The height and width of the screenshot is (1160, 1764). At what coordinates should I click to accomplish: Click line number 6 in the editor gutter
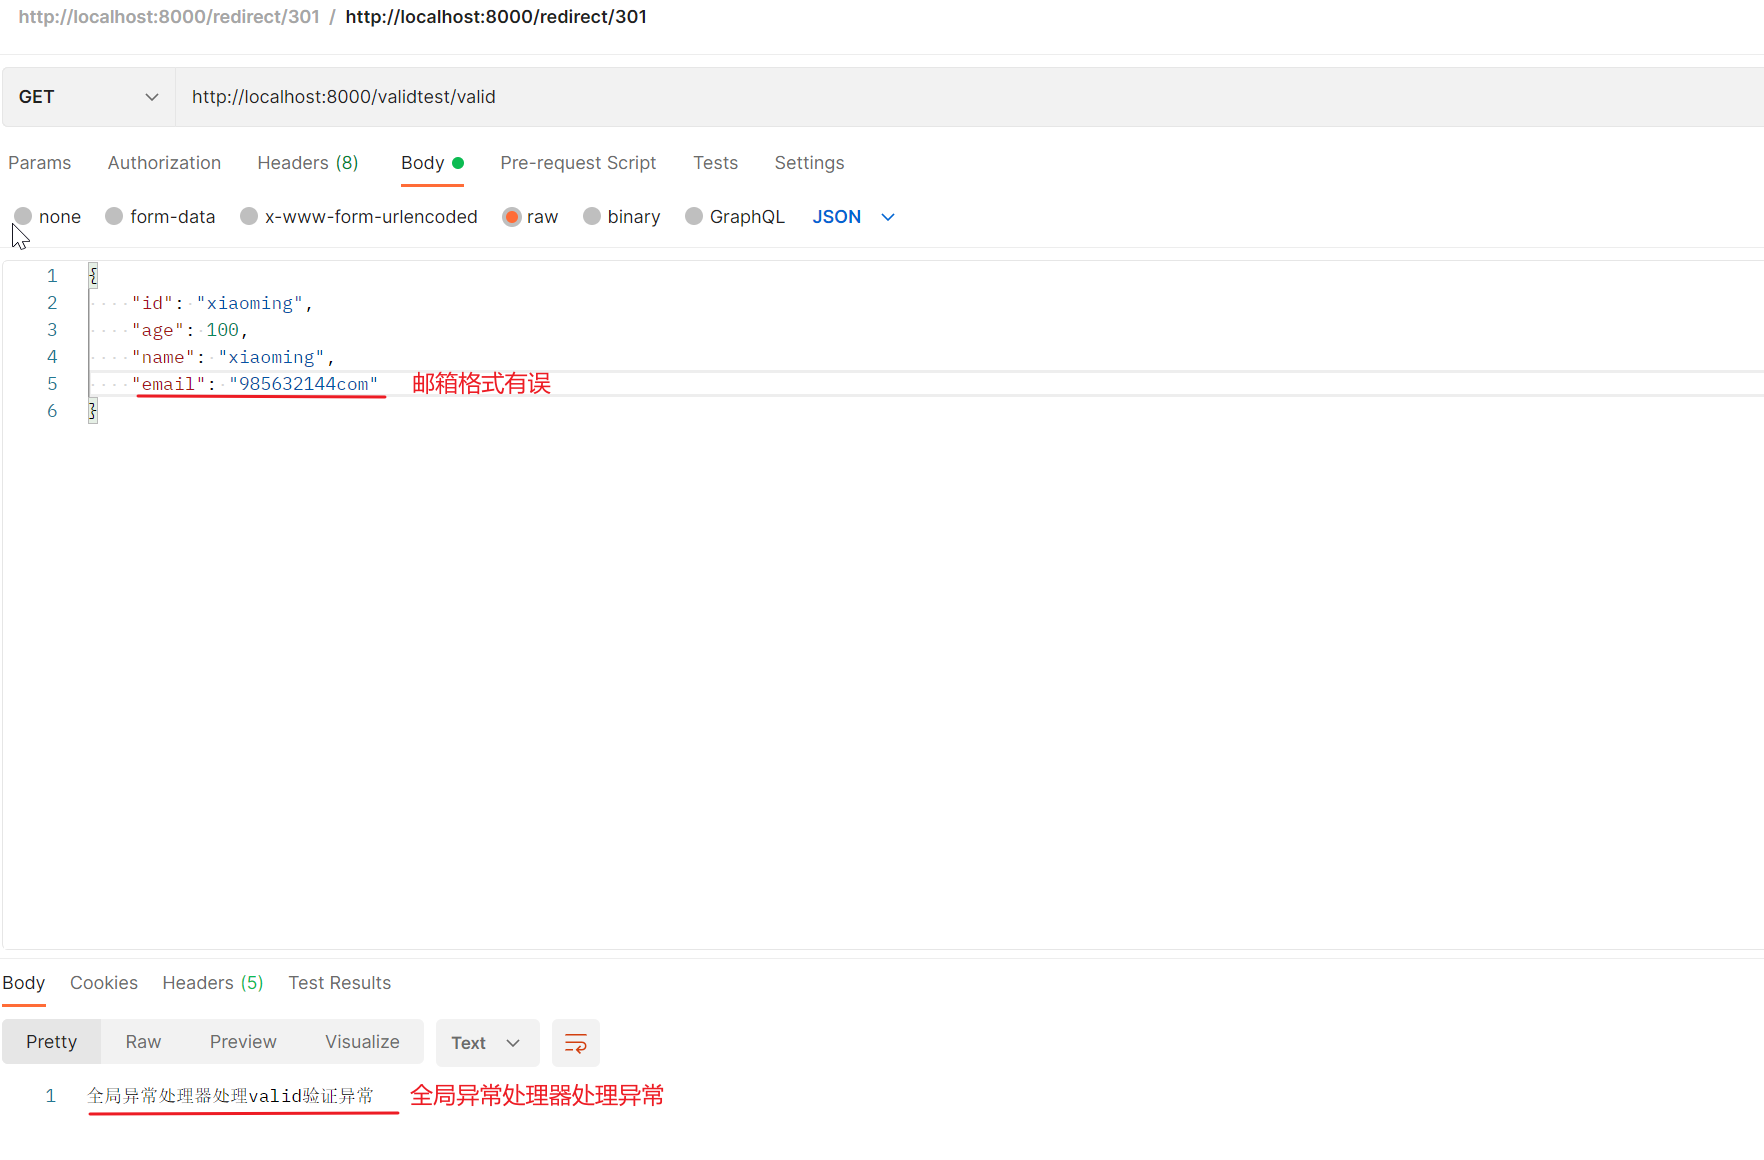(x=52, y=411)
